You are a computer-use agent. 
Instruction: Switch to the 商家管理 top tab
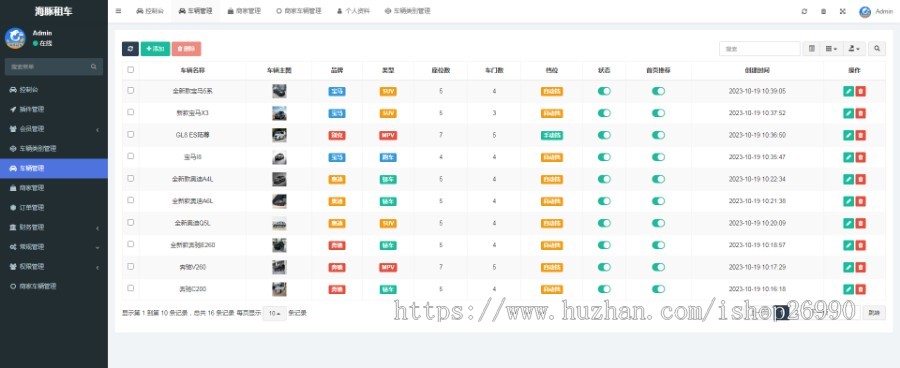coord(244,11)
